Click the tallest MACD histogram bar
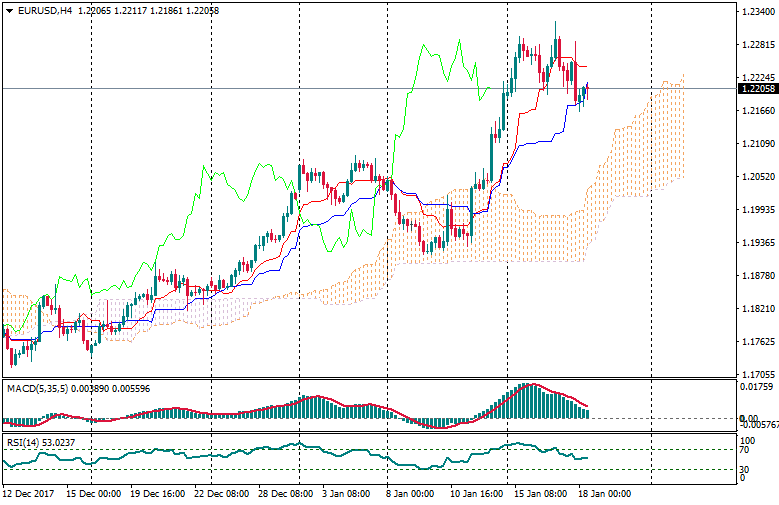 pos(528,400)
